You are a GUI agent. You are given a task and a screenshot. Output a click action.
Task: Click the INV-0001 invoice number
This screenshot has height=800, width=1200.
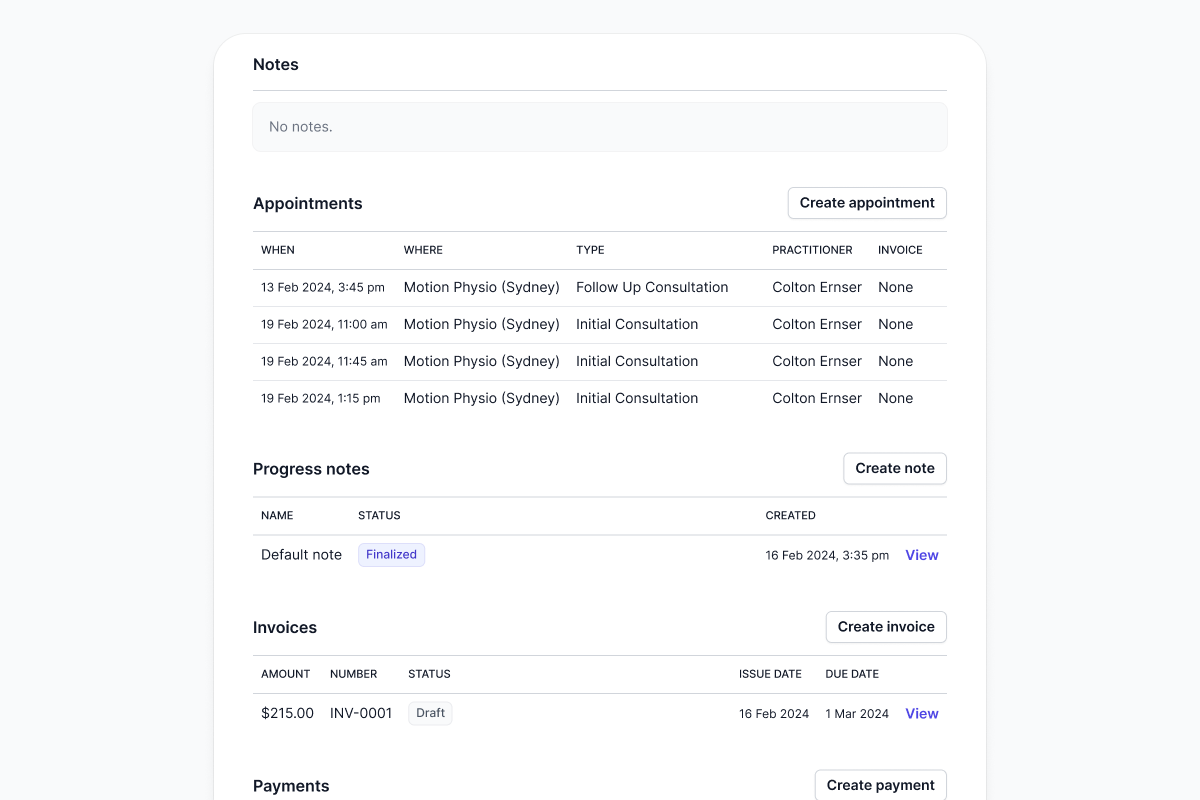361,714
